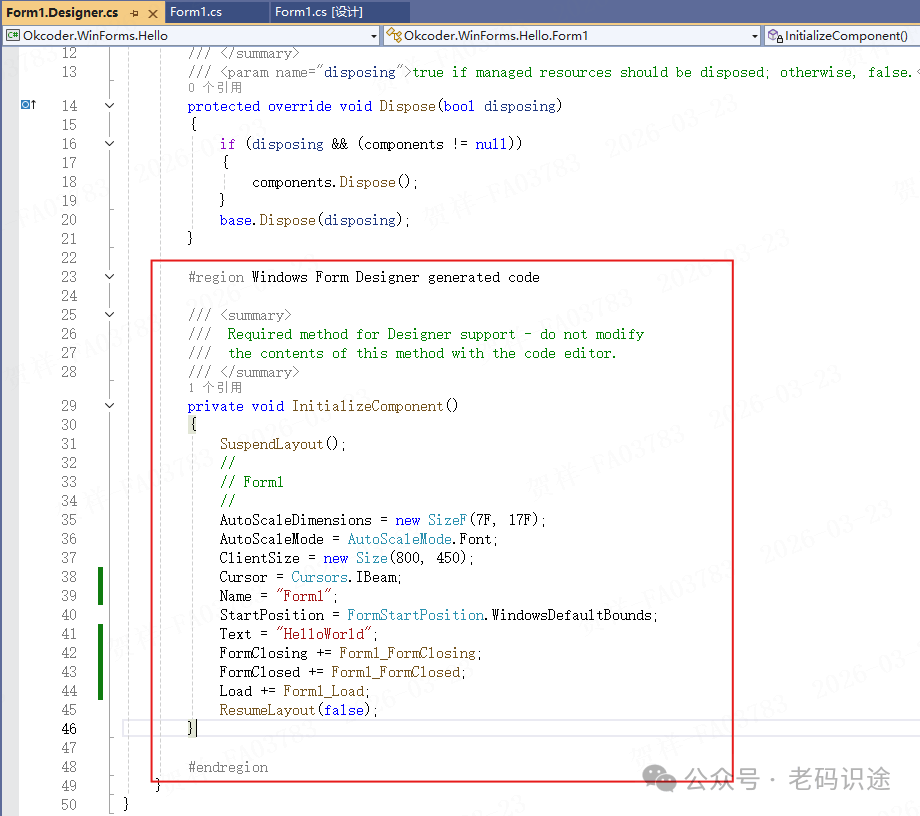Switch to the Form1.cs [设计] tab
920x816 pixels.
tap(318, 12)
